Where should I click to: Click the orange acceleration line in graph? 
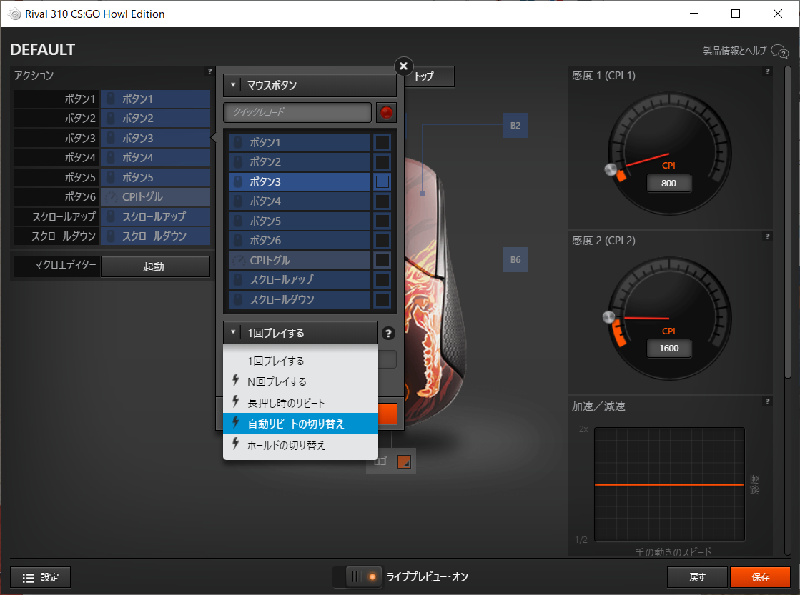669,485
